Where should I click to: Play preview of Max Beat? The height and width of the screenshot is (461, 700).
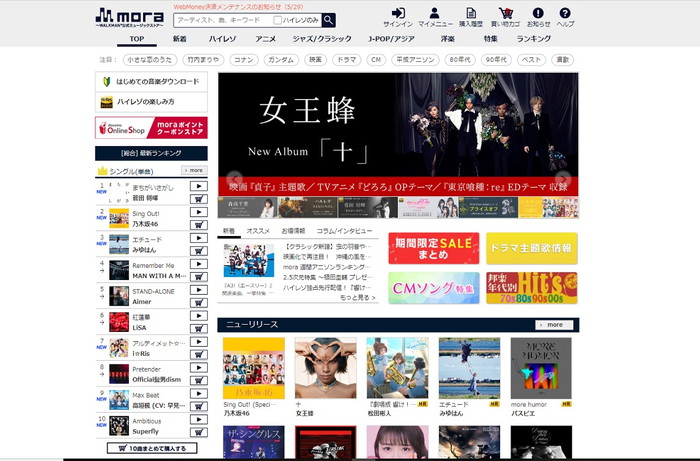[x=199, y=394]
